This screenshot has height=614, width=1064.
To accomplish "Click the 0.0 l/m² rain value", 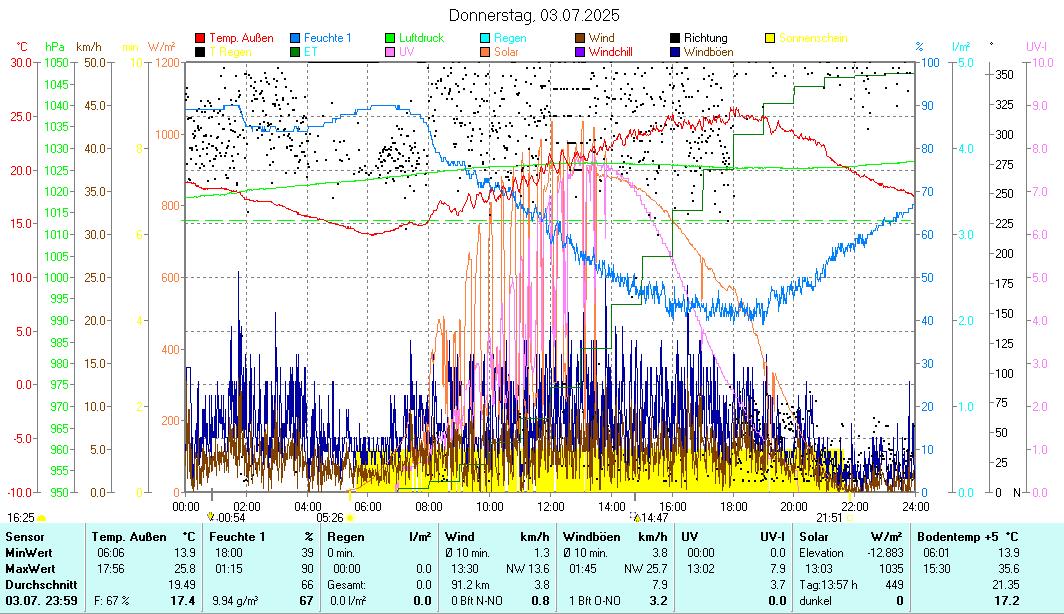I will click(348, 600).
